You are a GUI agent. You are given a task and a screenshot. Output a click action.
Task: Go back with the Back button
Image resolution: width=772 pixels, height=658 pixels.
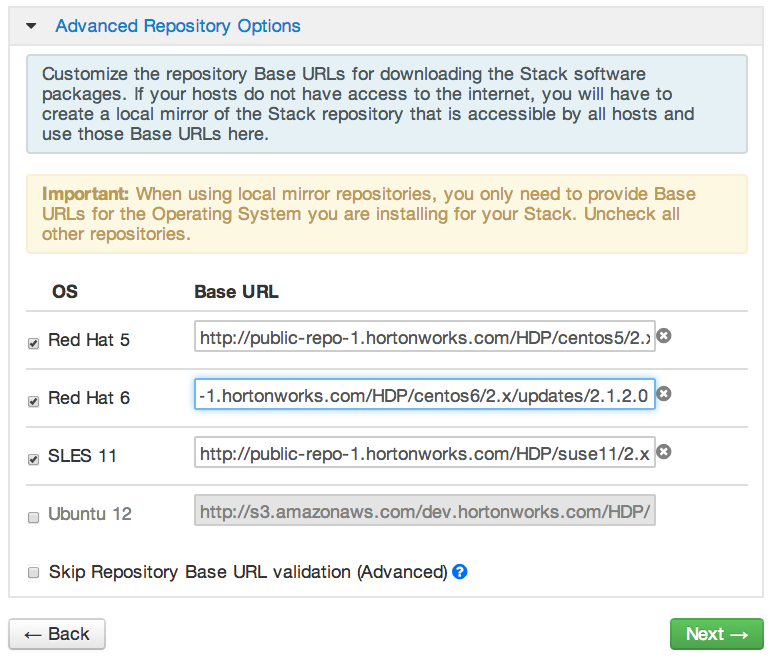pyautogui.click(x=57, y=634)
